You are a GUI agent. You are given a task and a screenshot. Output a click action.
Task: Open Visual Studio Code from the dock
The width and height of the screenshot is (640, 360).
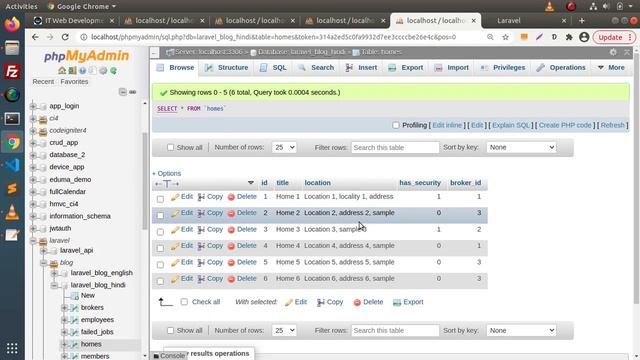[x=12, y=165]
